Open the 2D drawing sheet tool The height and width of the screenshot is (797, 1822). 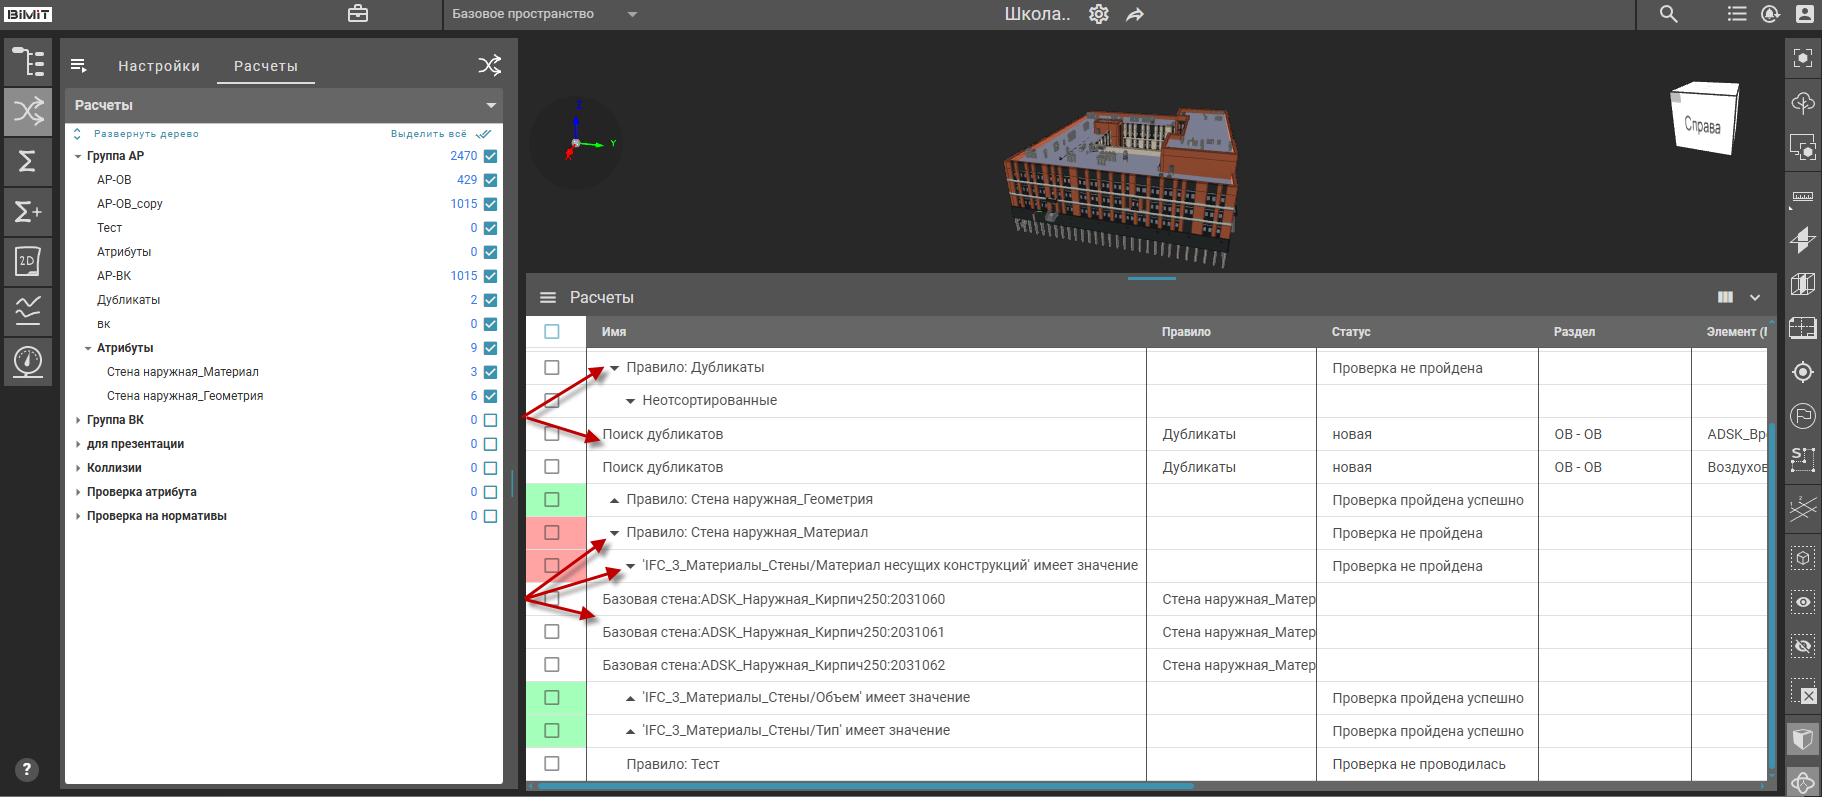pos(28,261)
